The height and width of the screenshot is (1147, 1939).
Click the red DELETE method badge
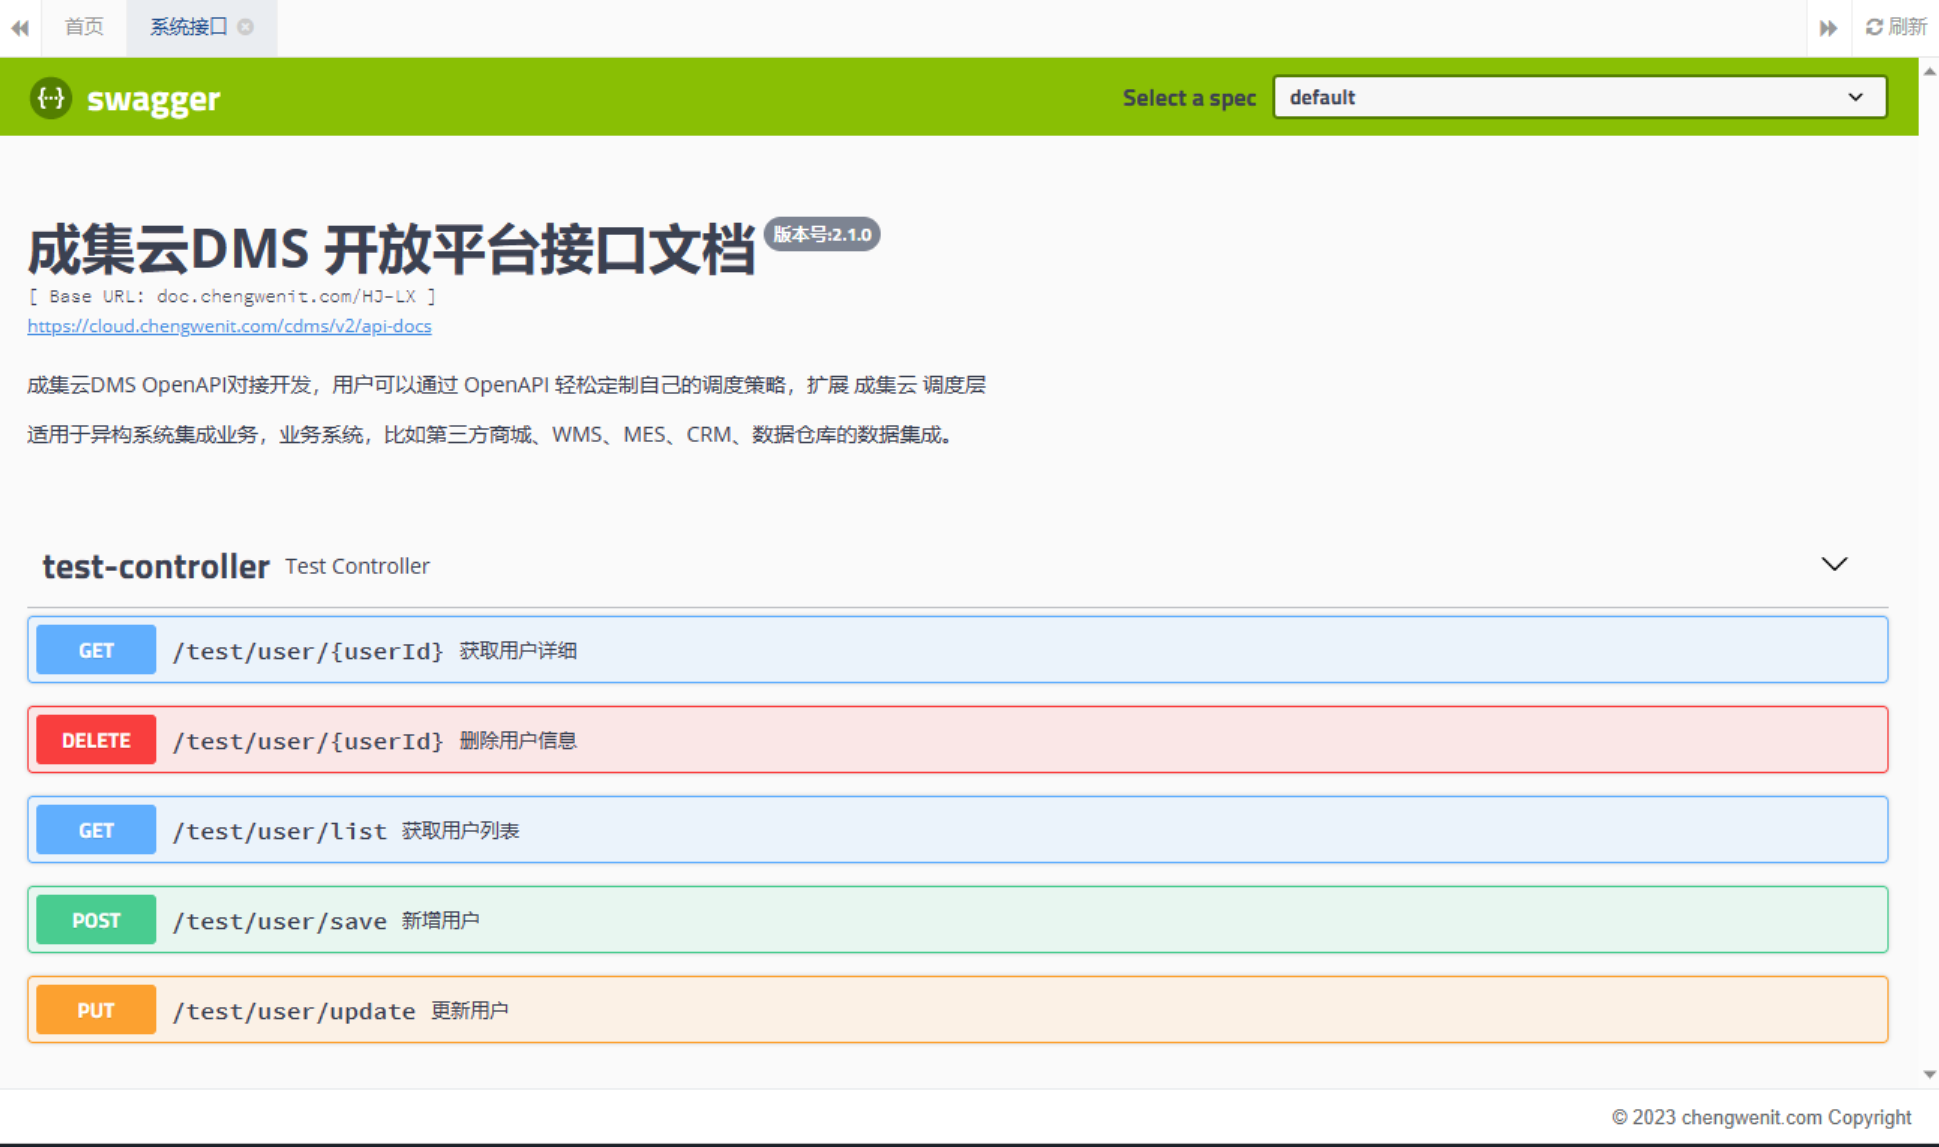pos(96,740)
